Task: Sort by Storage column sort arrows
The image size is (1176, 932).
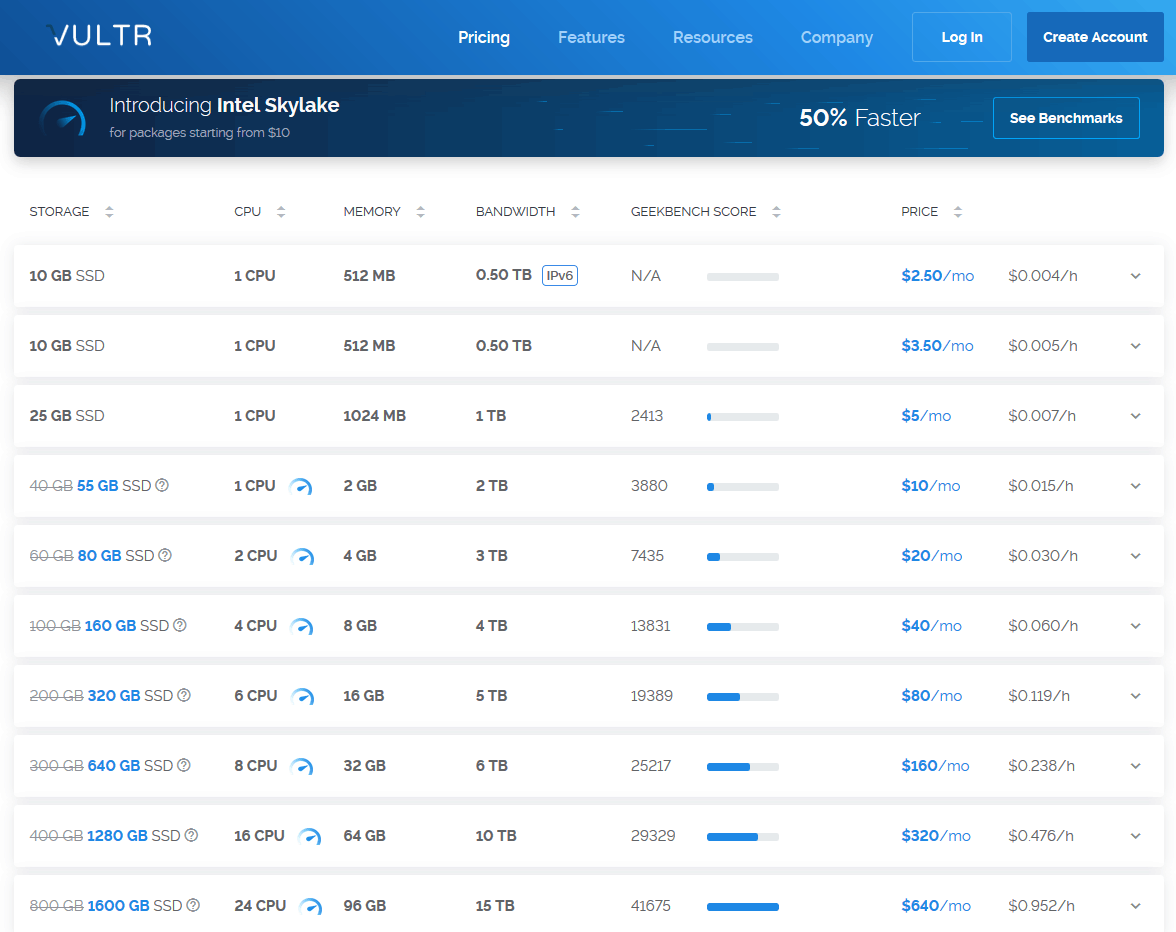Action: [x=110, y=212]
